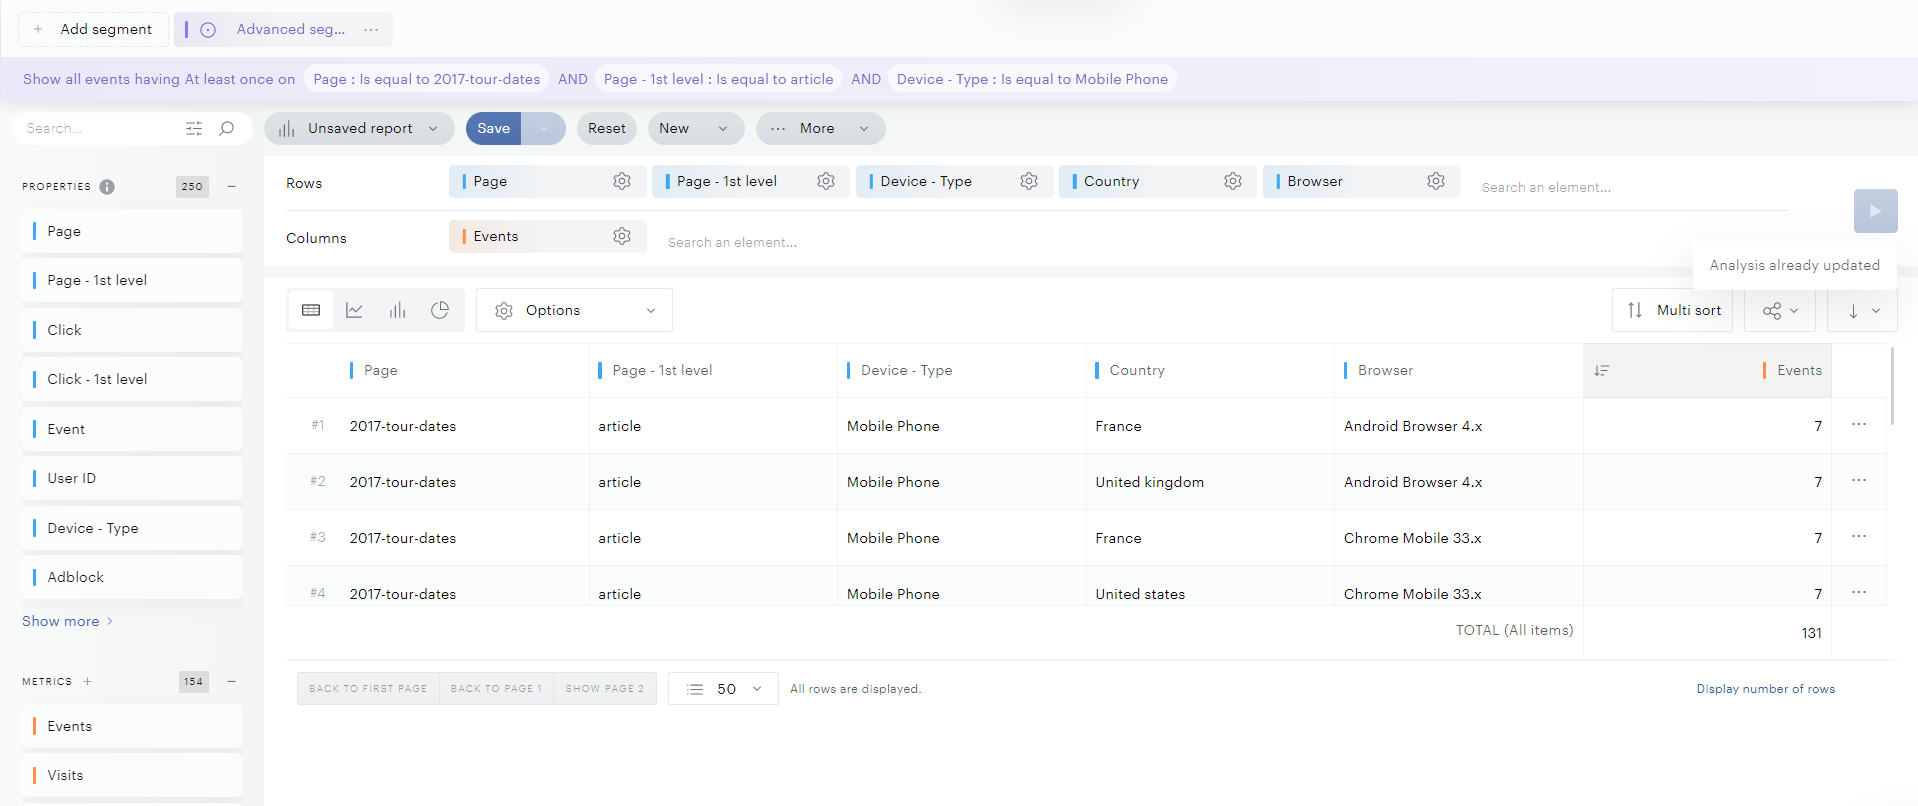Switch to bar chart view
1918x806 pixels.
pyautogui.click(x=397, y=310)
